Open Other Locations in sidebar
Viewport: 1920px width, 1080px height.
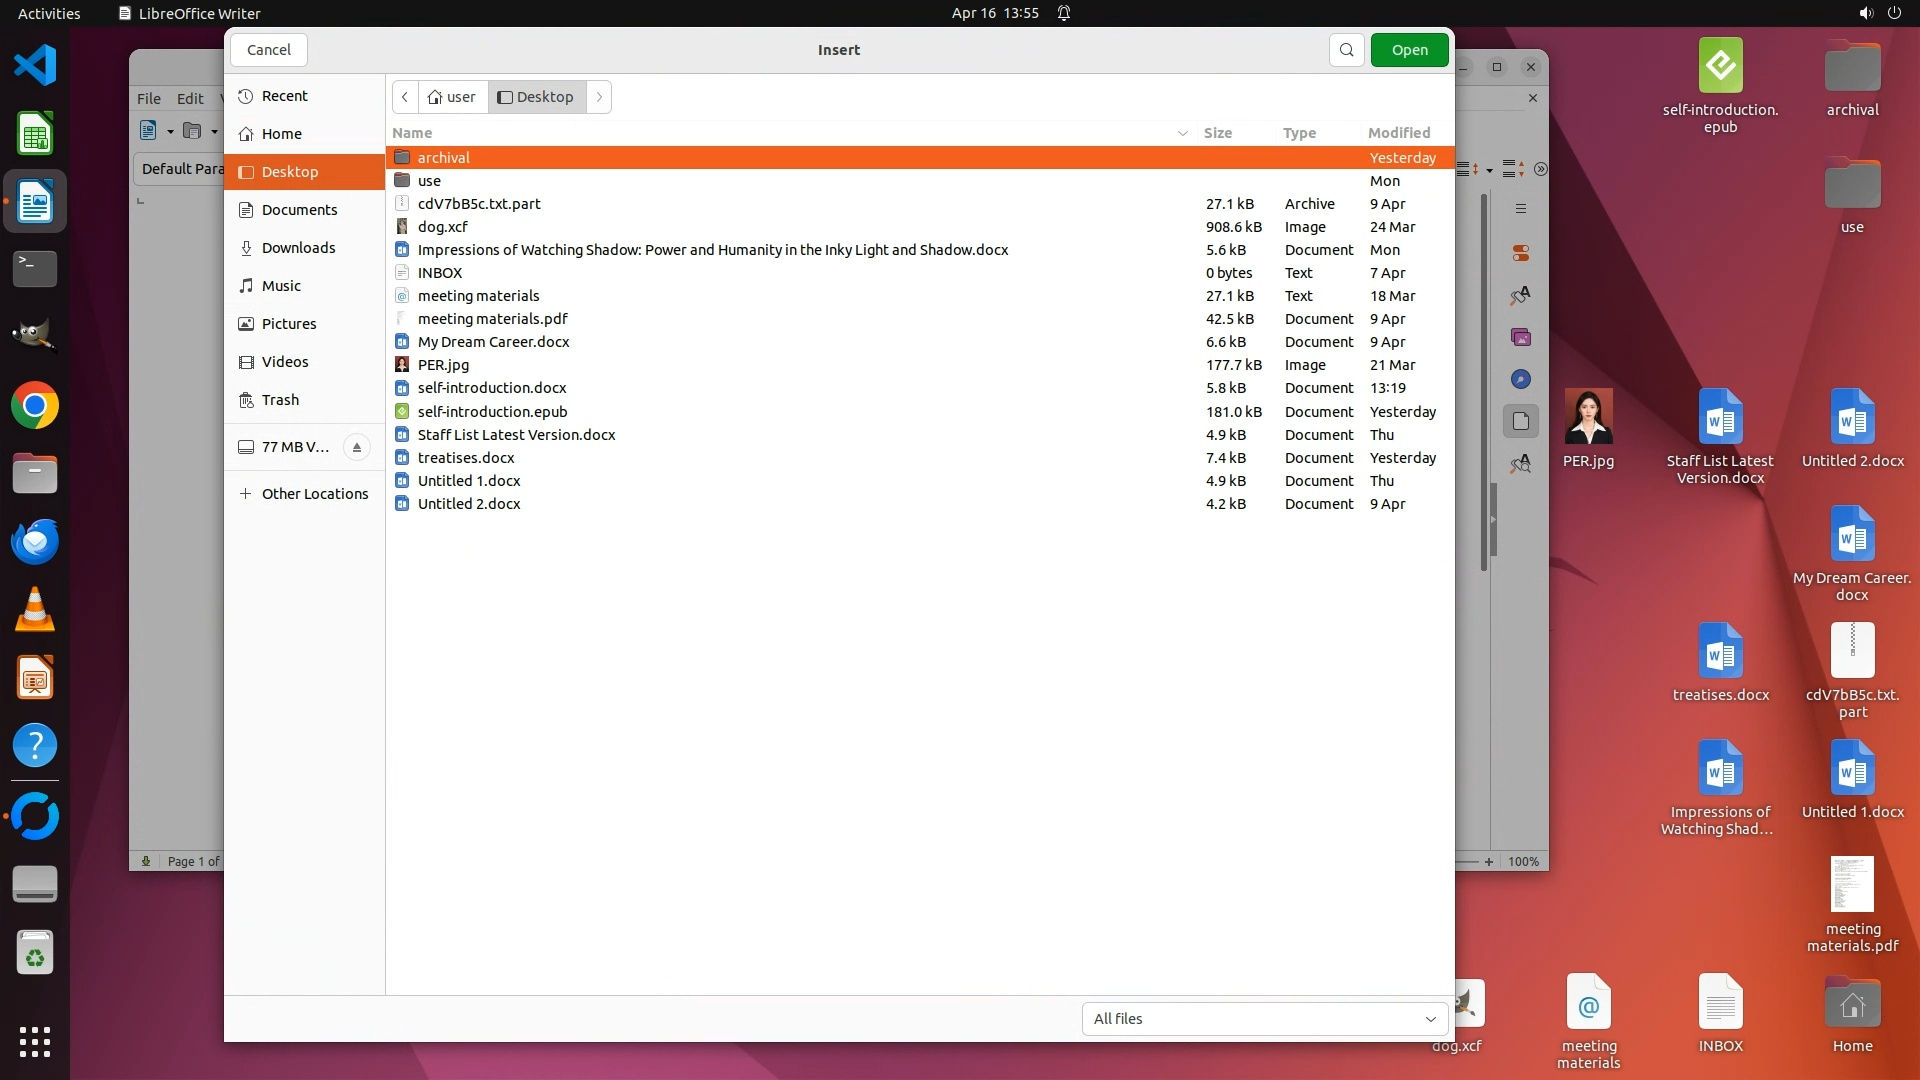tap(314, 494)
